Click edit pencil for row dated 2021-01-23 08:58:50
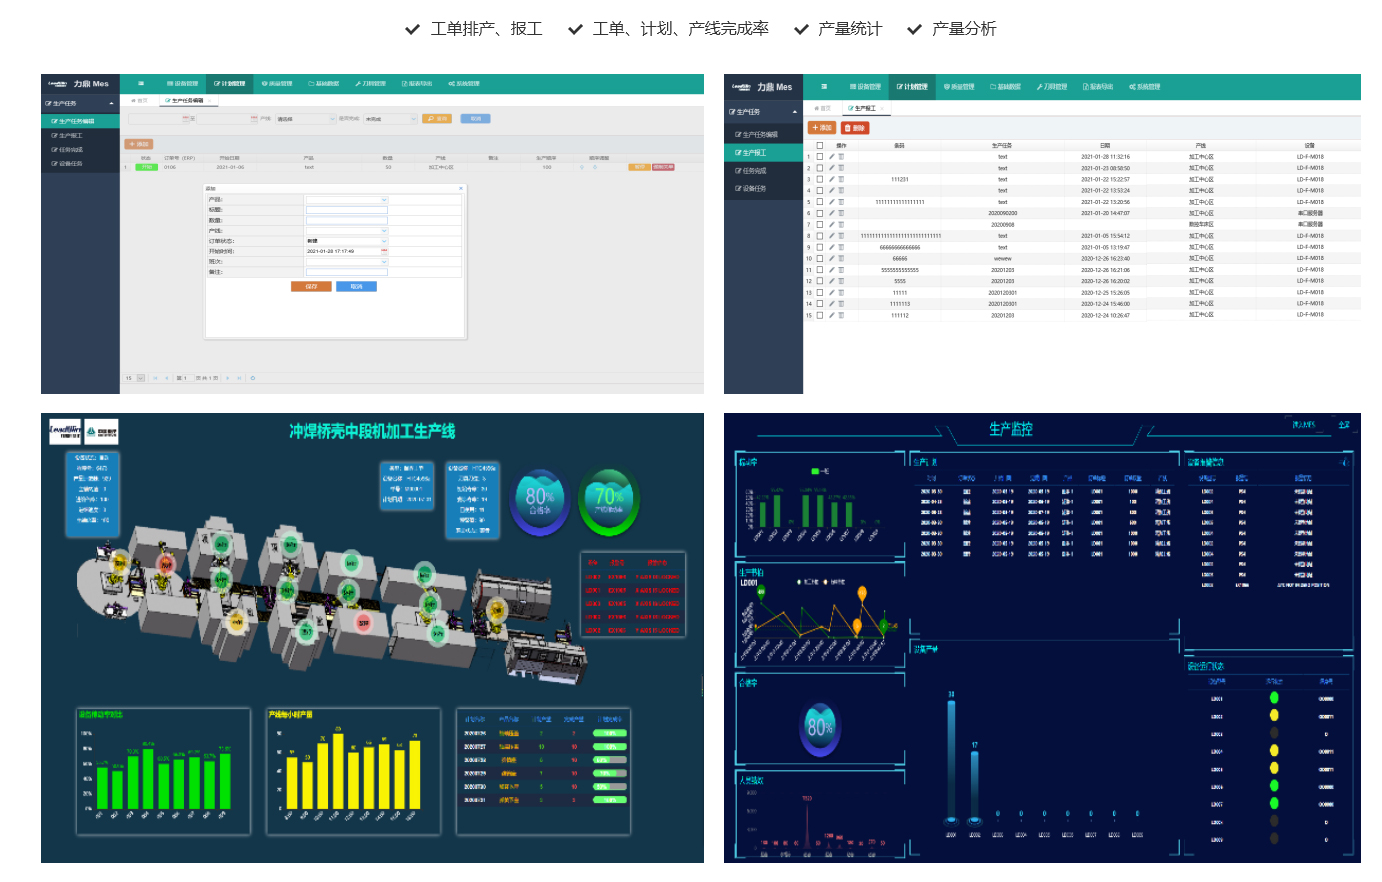1382x882 pixels. click(832, 168)
